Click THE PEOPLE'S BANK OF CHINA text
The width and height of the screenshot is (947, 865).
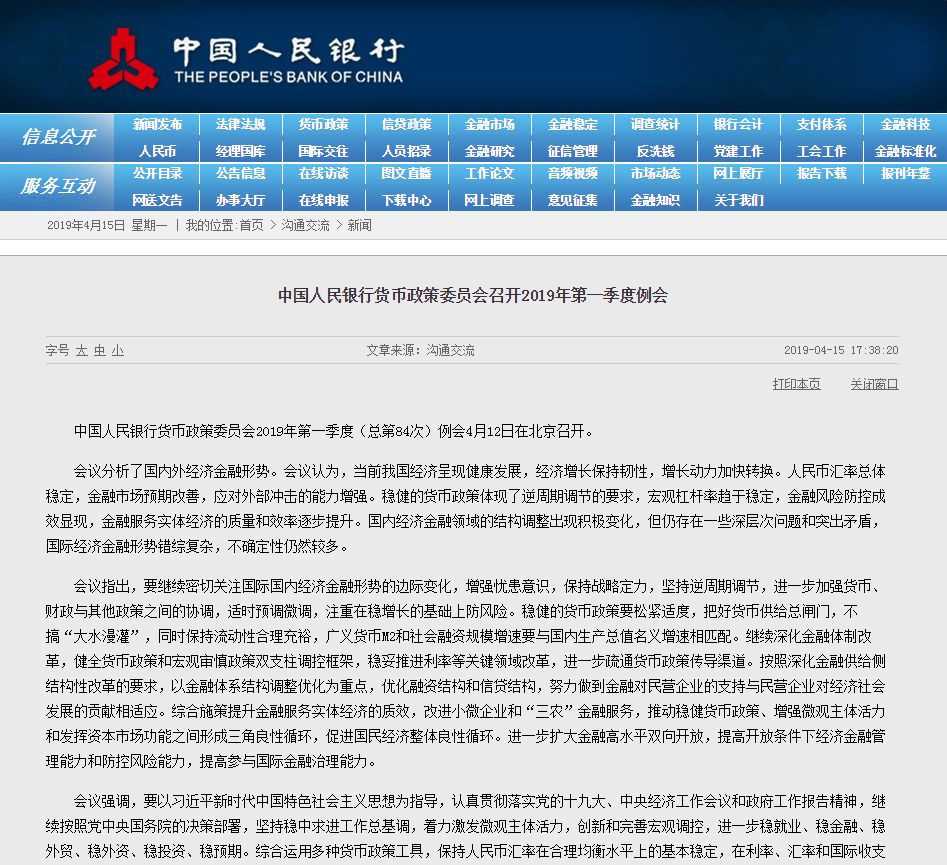289,77
